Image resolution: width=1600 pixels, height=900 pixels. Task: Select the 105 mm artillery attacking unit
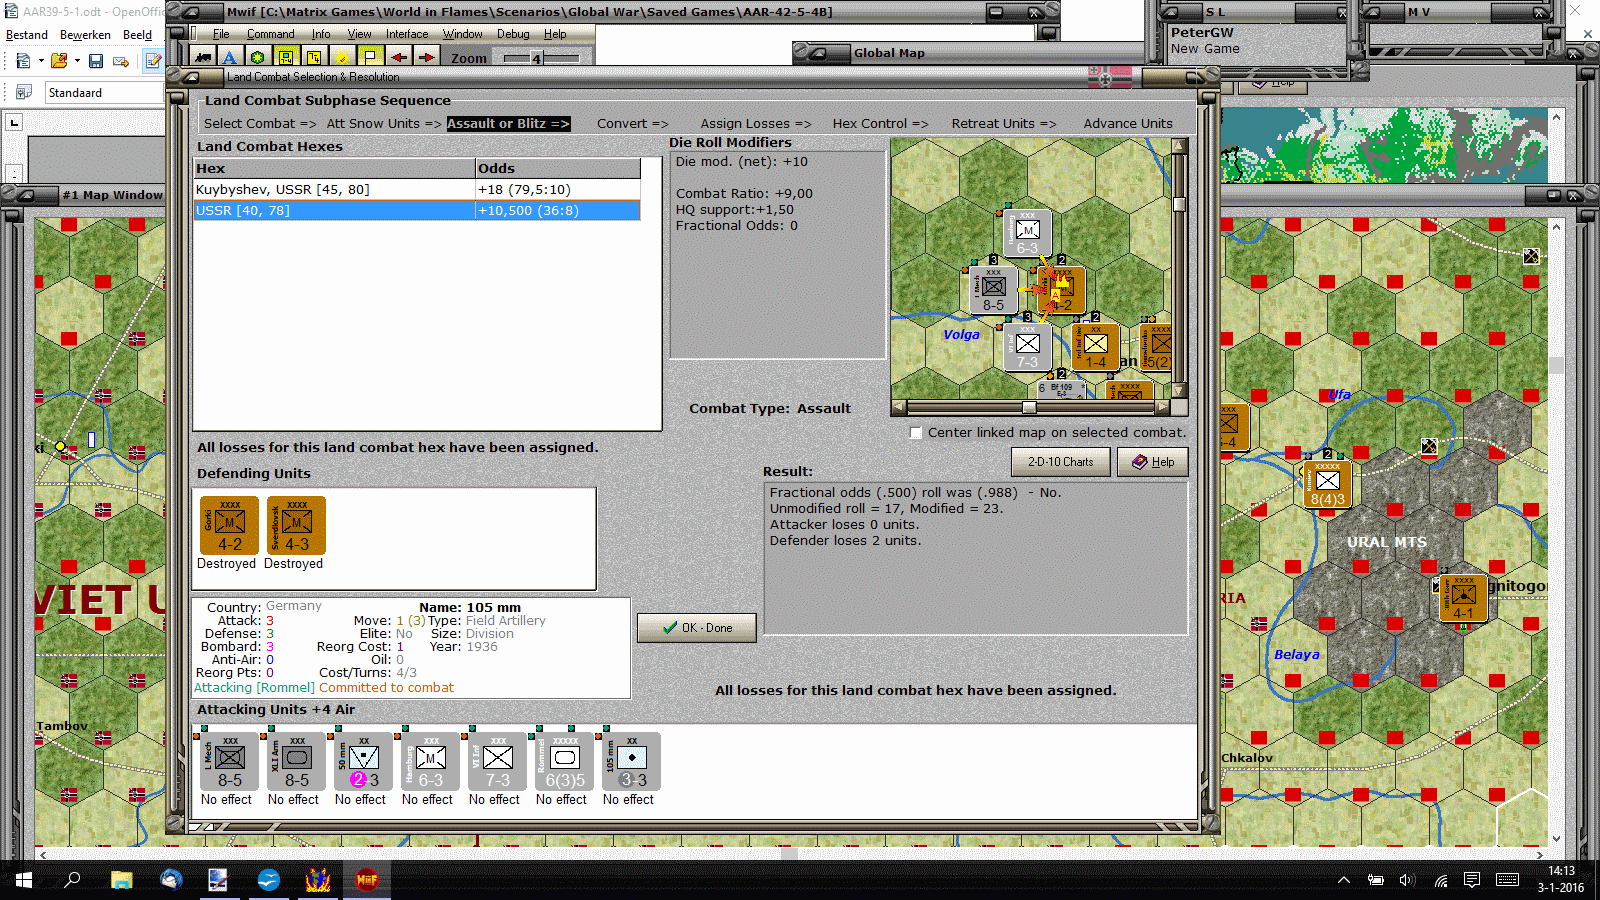pyautogui.click(x=631, y=762)
